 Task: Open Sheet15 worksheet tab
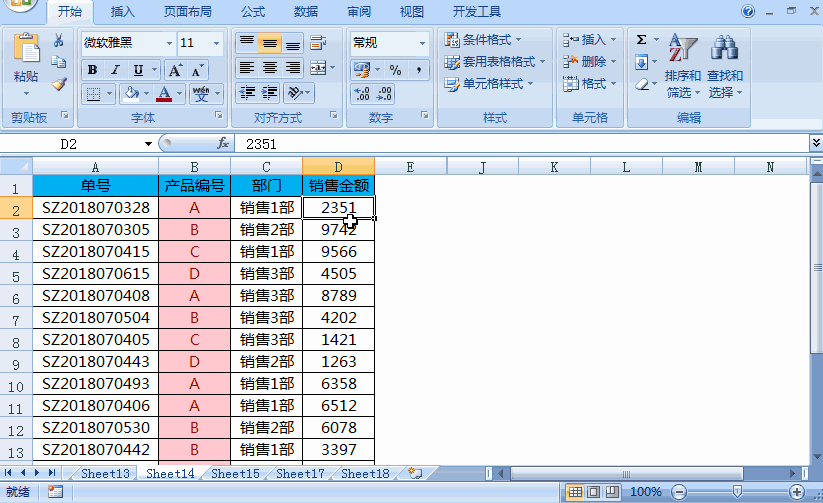(x=235, y=474)
